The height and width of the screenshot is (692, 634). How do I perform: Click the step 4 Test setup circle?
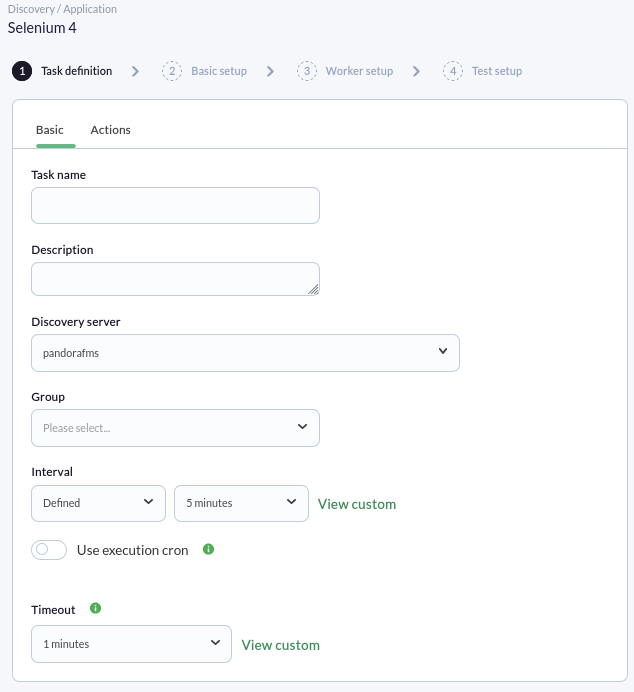pyautogui.click(x=453, y=71)
